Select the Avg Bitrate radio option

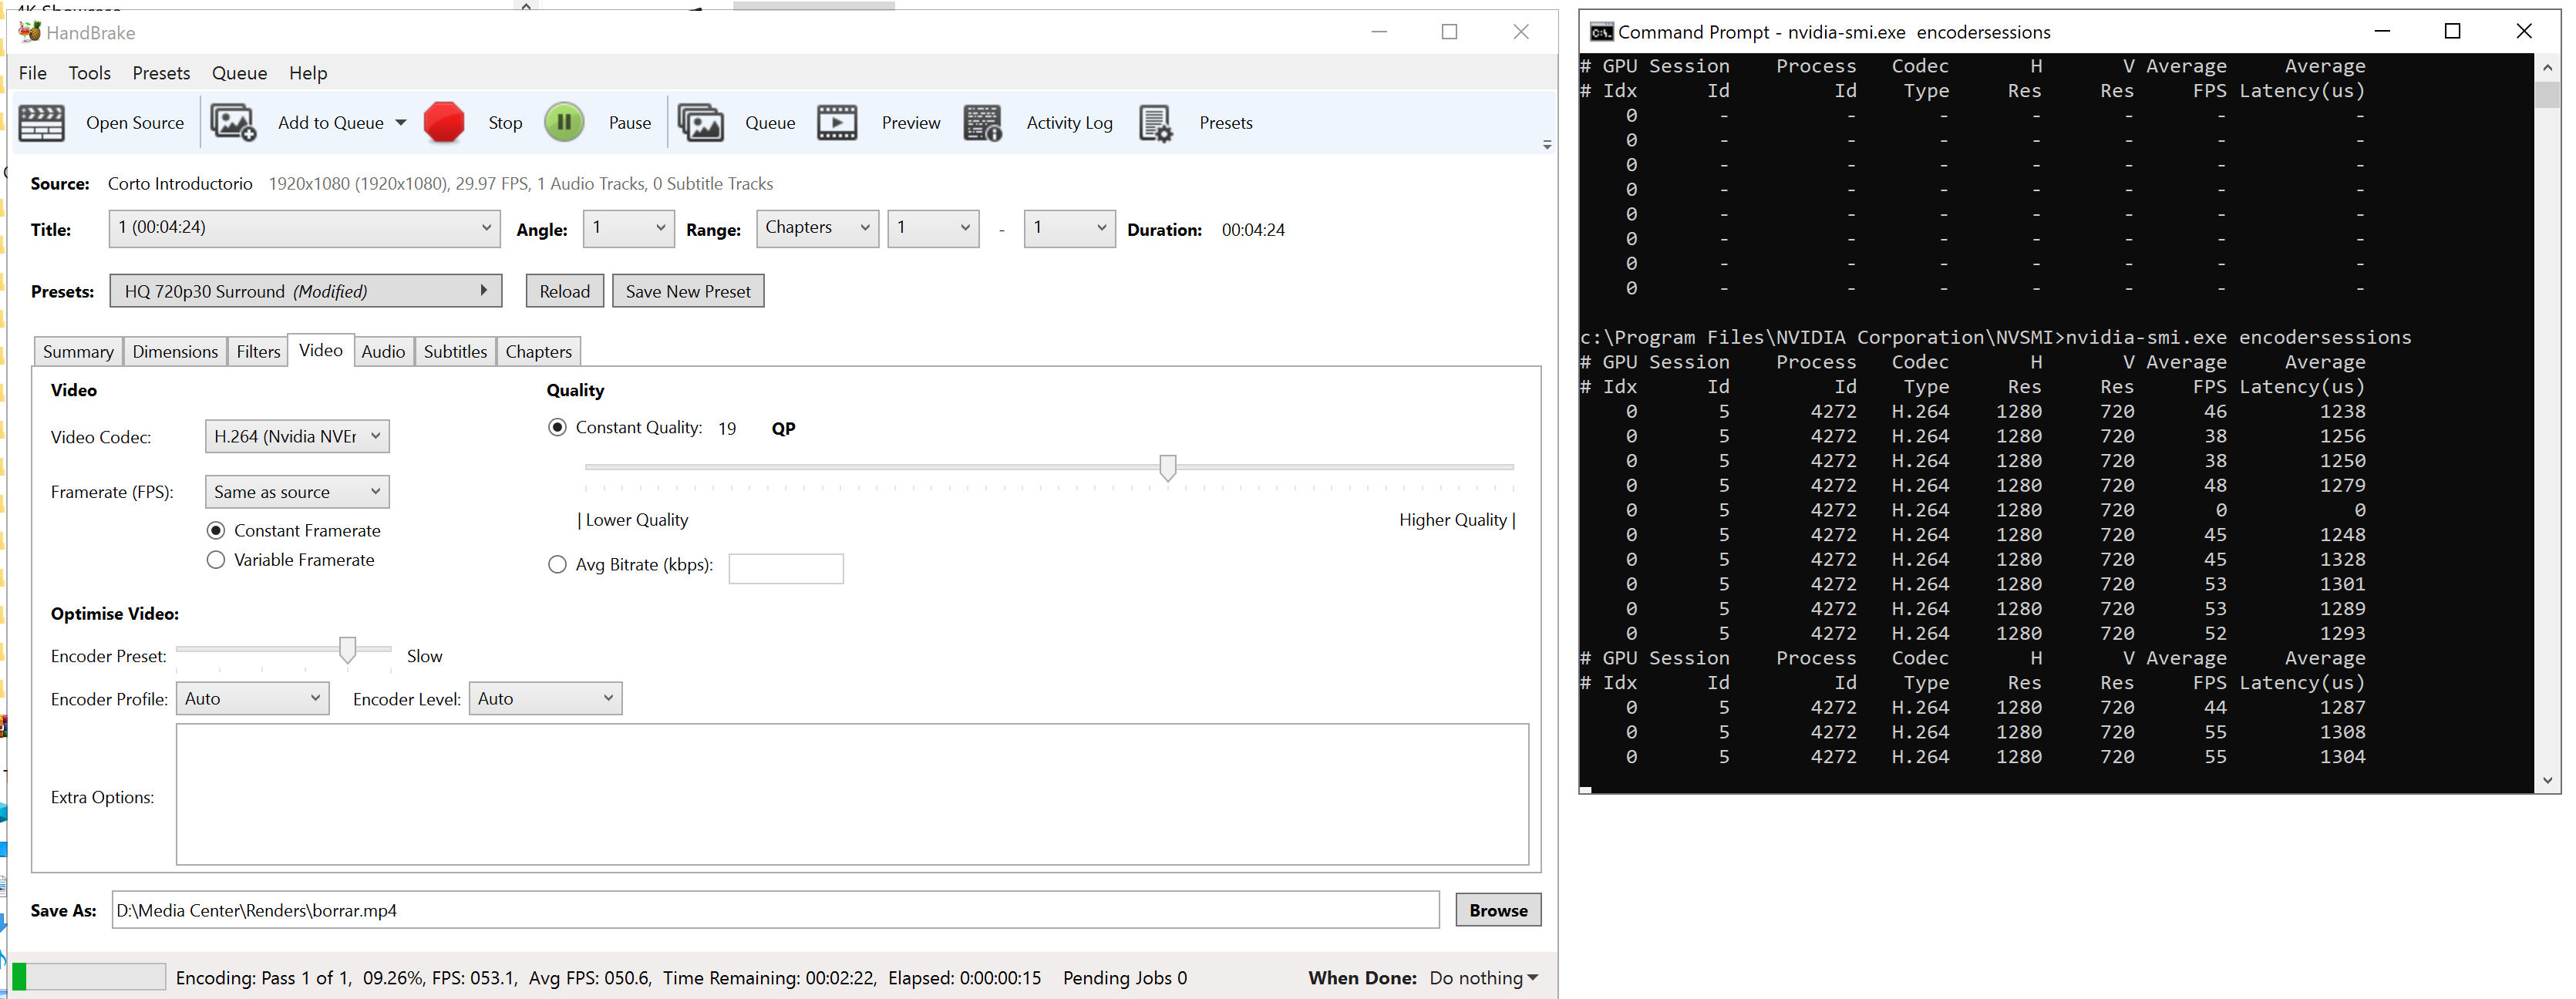coord(557,565)
